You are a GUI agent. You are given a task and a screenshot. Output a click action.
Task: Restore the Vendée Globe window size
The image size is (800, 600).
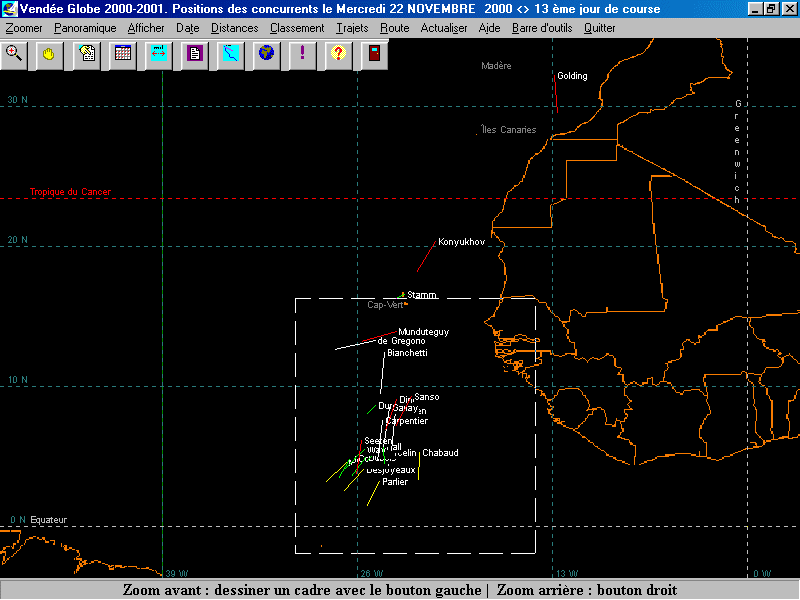(x=770, y=9)
